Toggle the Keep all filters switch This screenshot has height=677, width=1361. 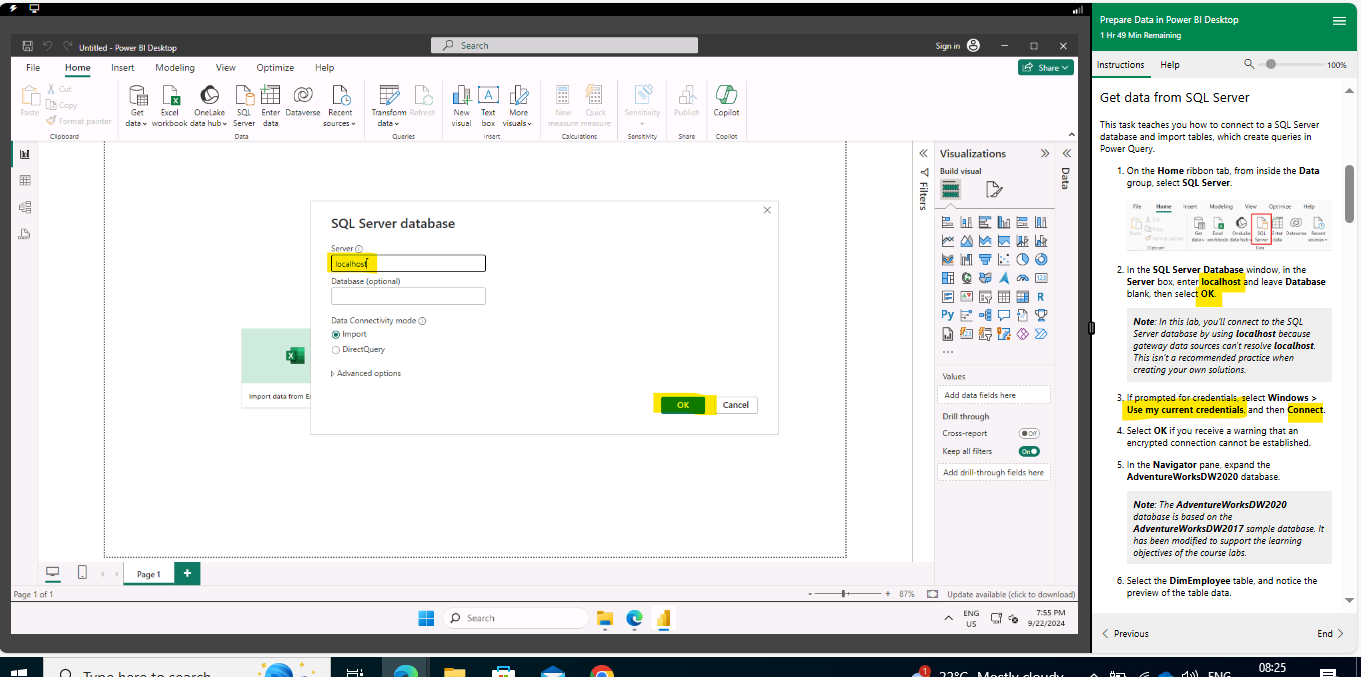tap(1029, 451)
